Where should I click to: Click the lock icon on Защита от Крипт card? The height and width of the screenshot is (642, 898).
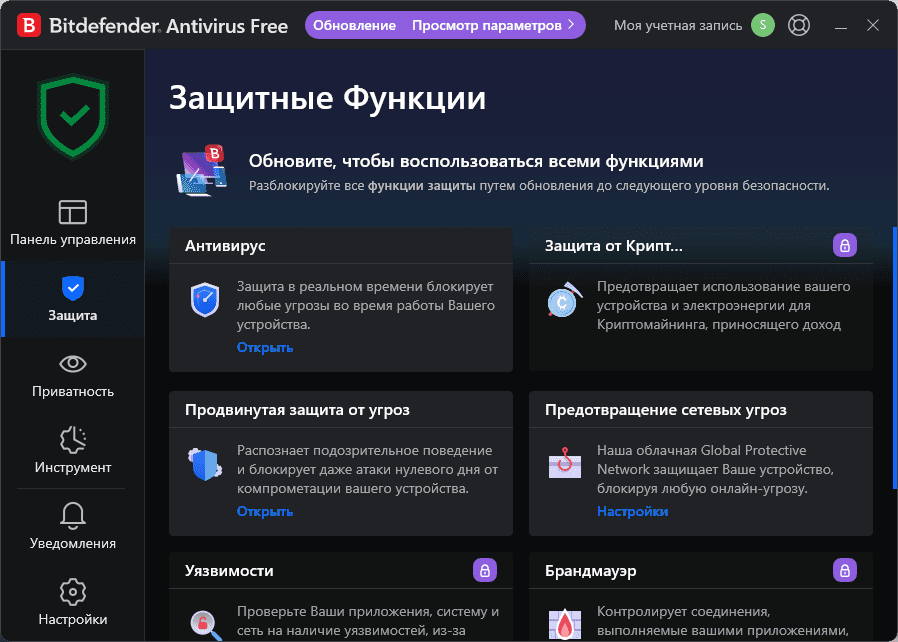(845, 246)
